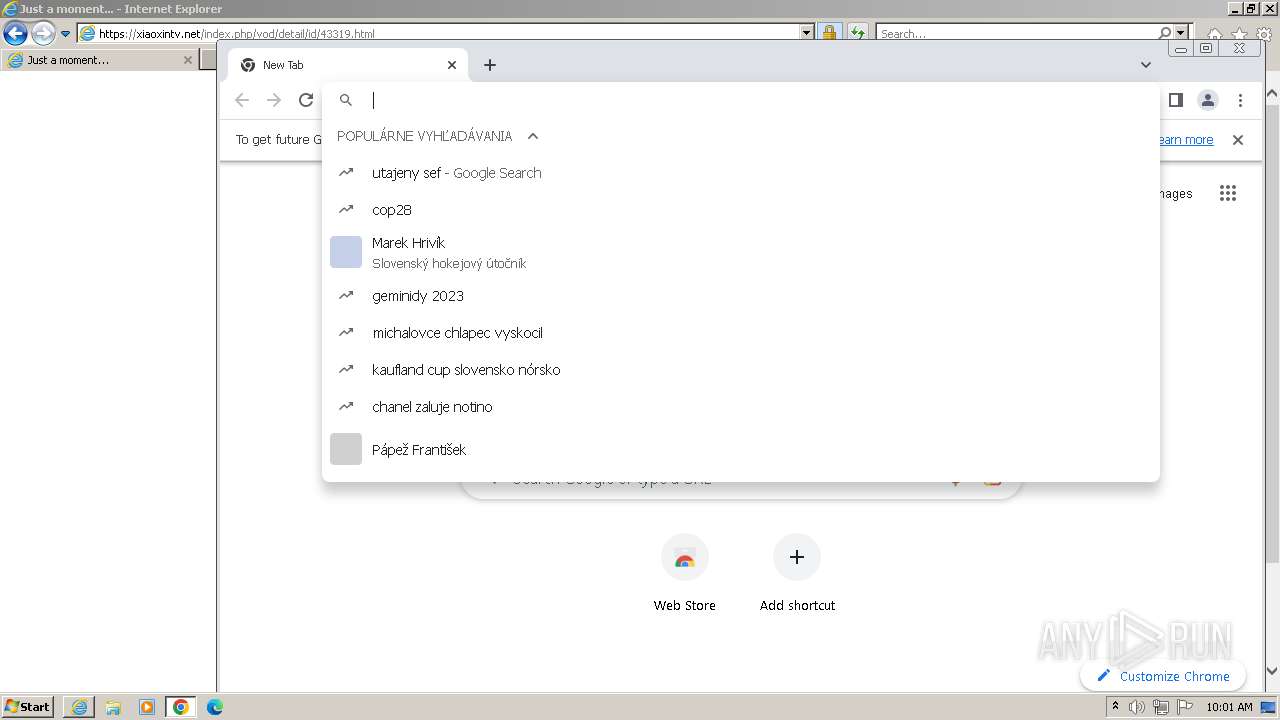The image size is (1280, 720).
Task: Open Chrome side panel
Action: pyautogui.click(x=1176, y=100)
